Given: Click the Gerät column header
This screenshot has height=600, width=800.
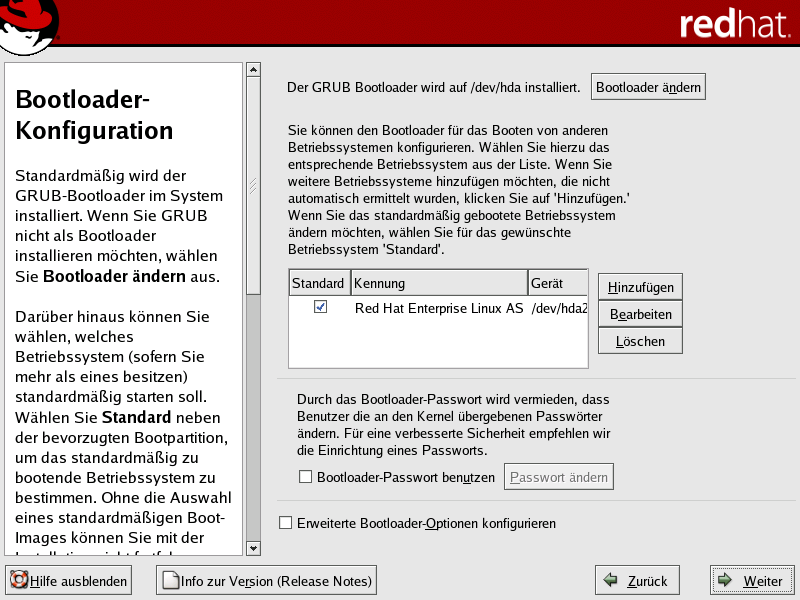Looking at the screenshot, I should click(557, 283).
